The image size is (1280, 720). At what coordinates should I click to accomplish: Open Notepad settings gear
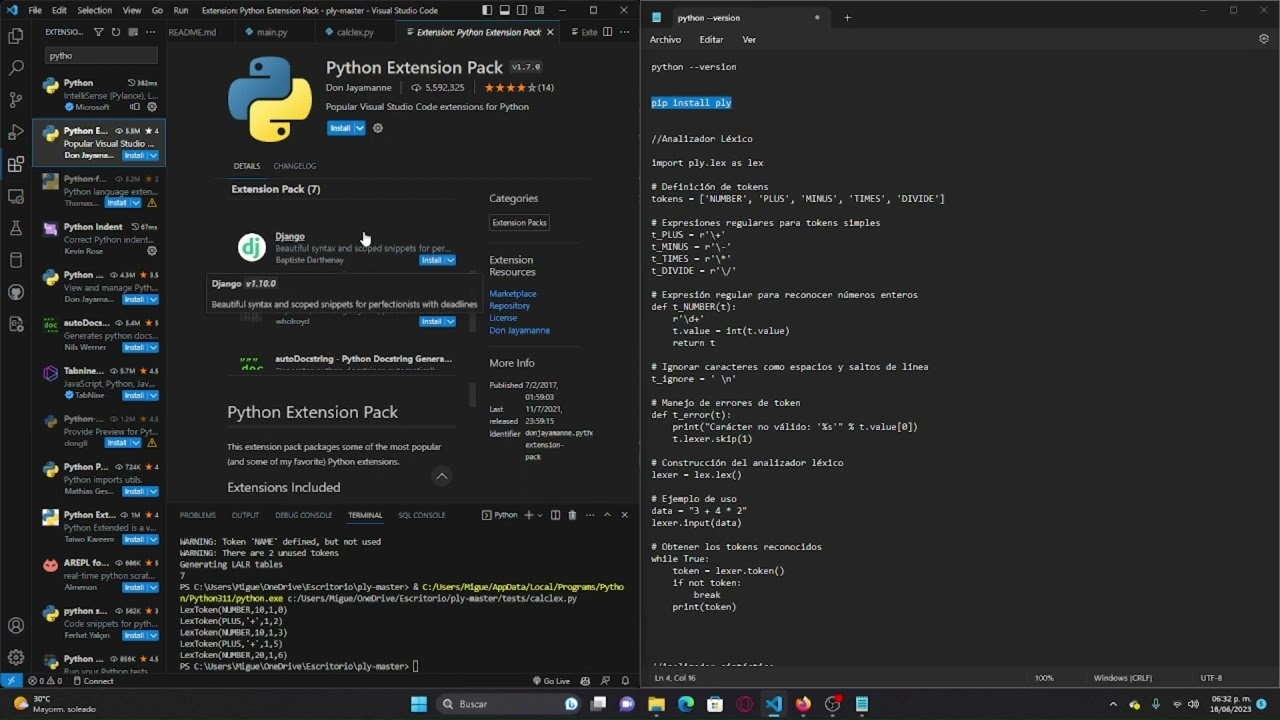point(1263,39)
